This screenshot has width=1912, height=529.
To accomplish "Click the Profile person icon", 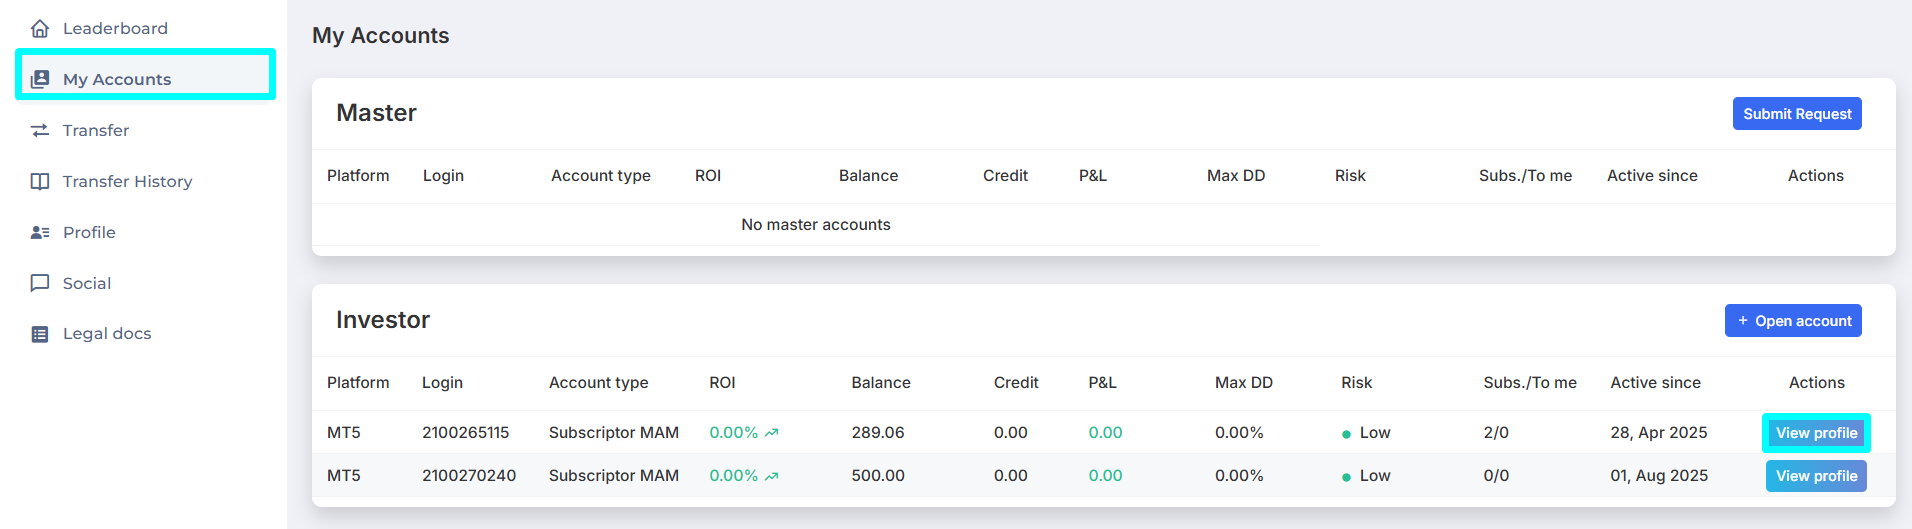I will pyautogui.click(x=40, y=233).
